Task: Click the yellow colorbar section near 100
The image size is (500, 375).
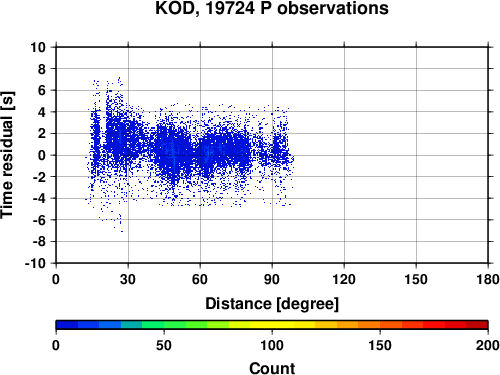Action: [x=272, y=325]
